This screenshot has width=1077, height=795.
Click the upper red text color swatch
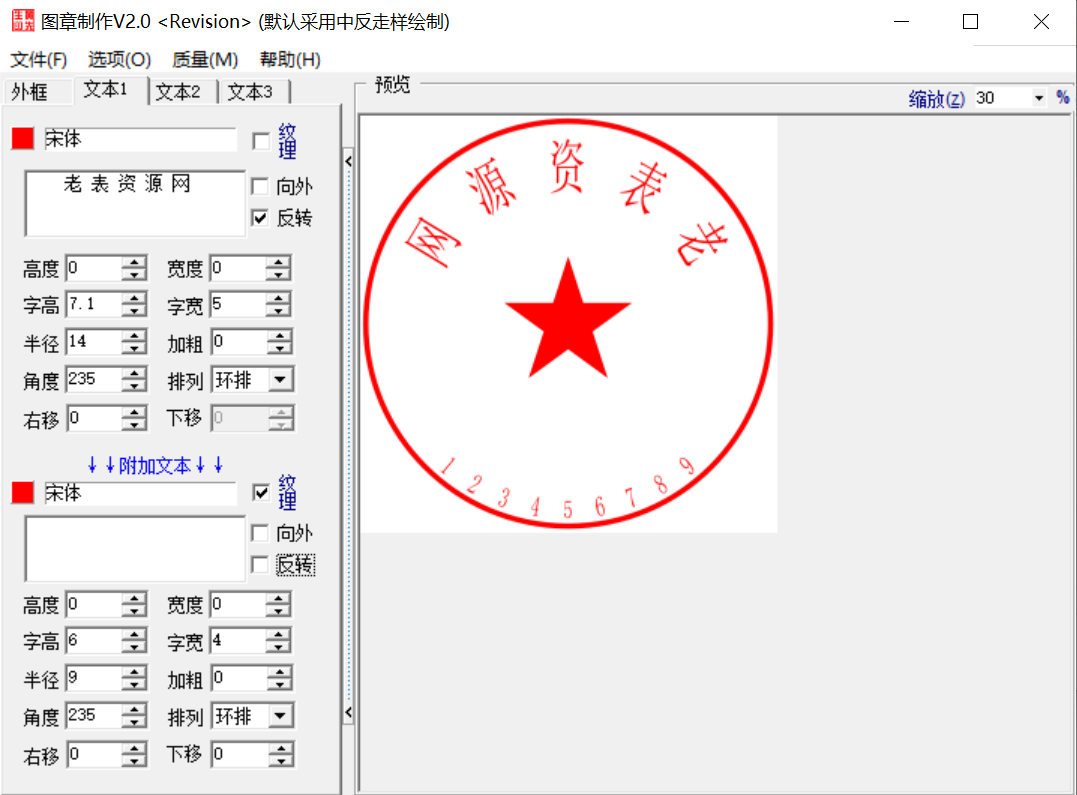[x=22, y=139]
